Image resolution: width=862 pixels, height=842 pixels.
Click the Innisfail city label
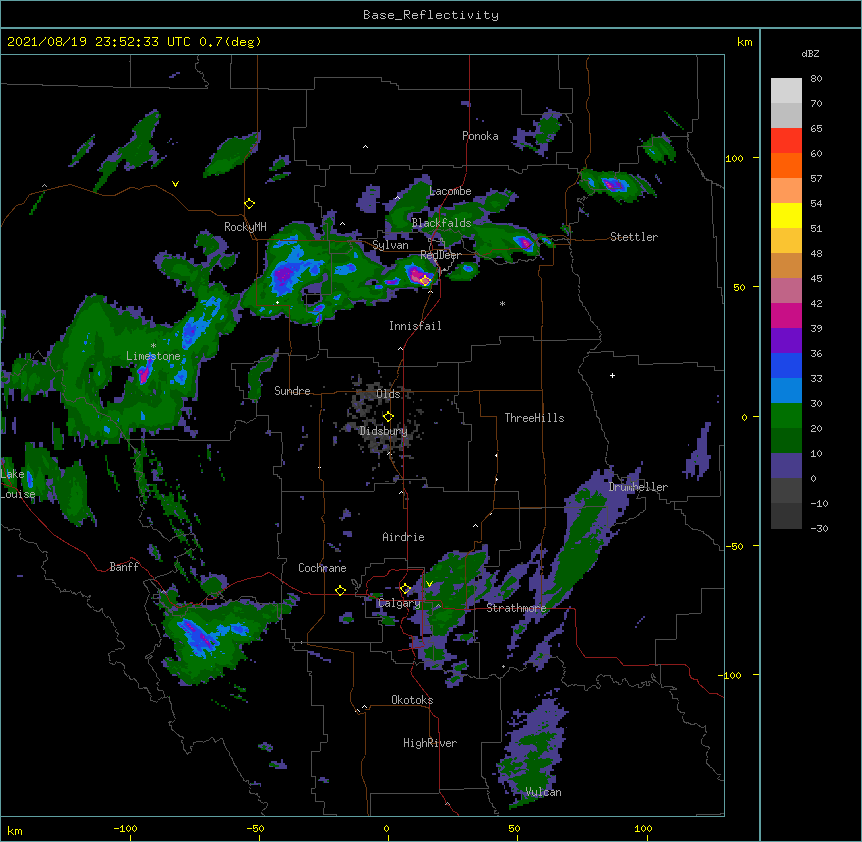point(415,326)
